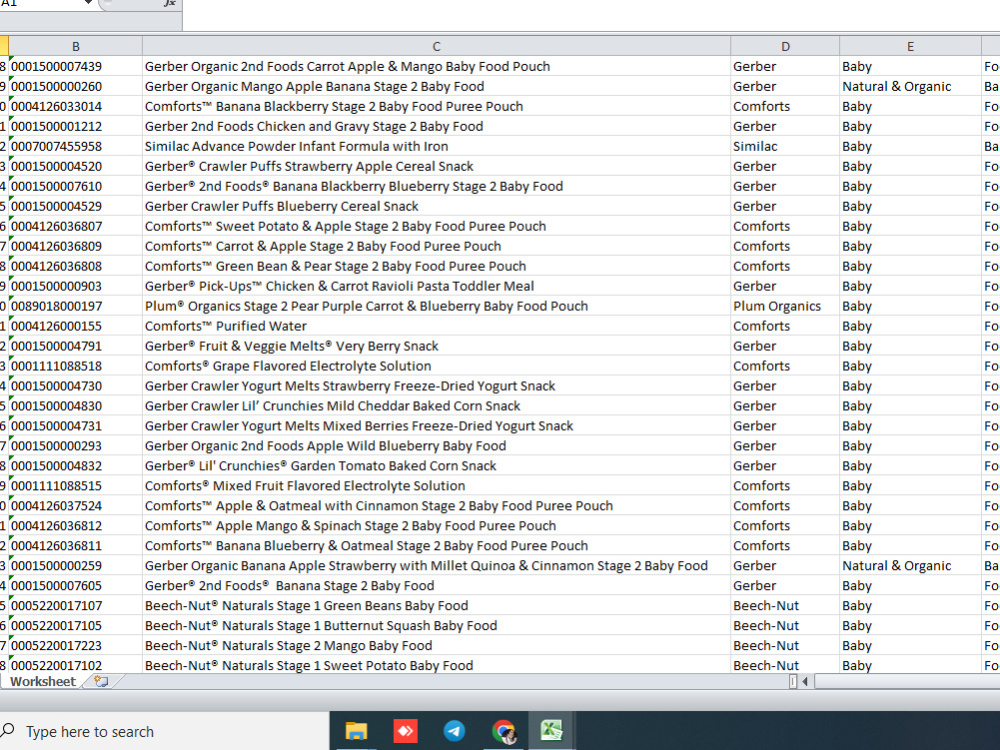Select Comforts Green Bean & Pear cell

tap(436, 266)
